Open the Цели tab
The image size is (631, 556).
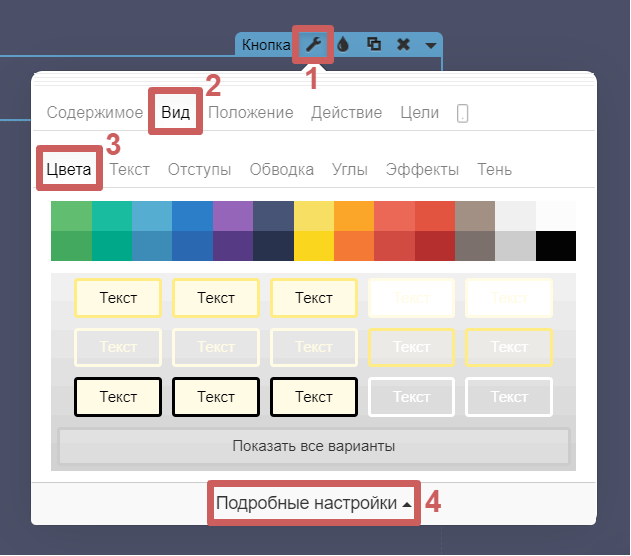click(x=419, y=112)
